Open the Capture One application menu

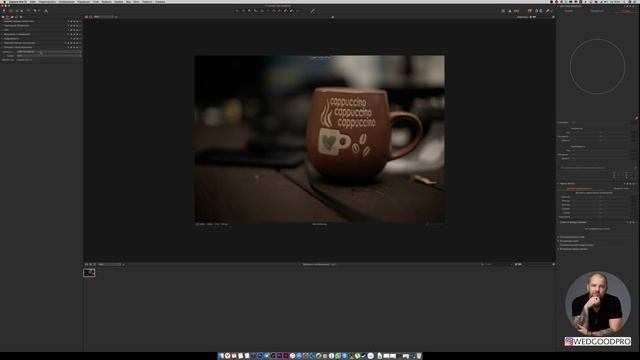click(x=18, y=2)
